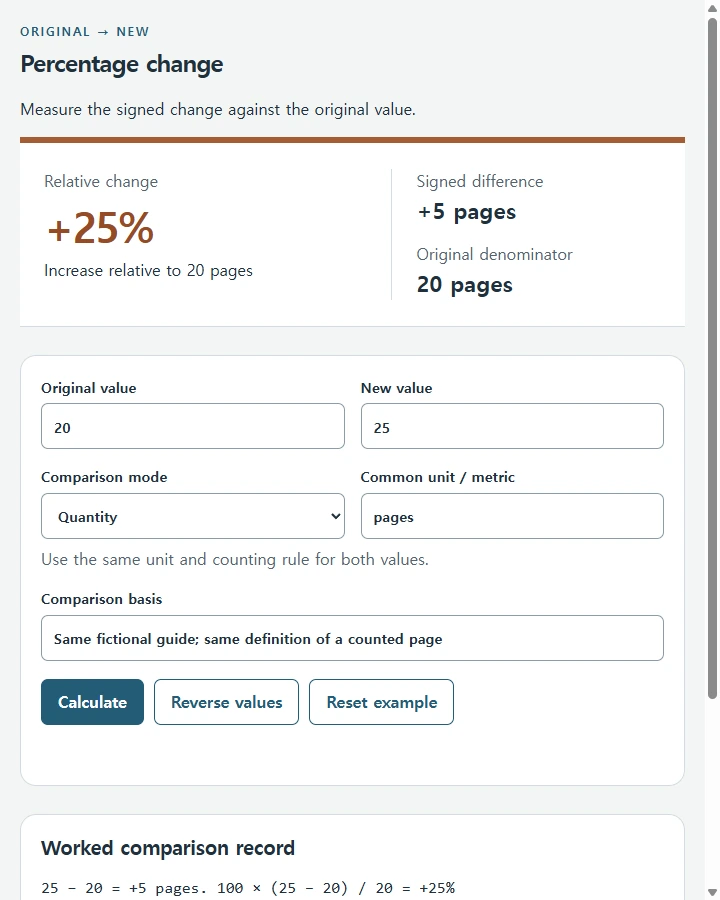This screenshot has width=720, height=900.
Task: Click the +25% relative change result
Action: pyautogui.click(x=100, y=228)
